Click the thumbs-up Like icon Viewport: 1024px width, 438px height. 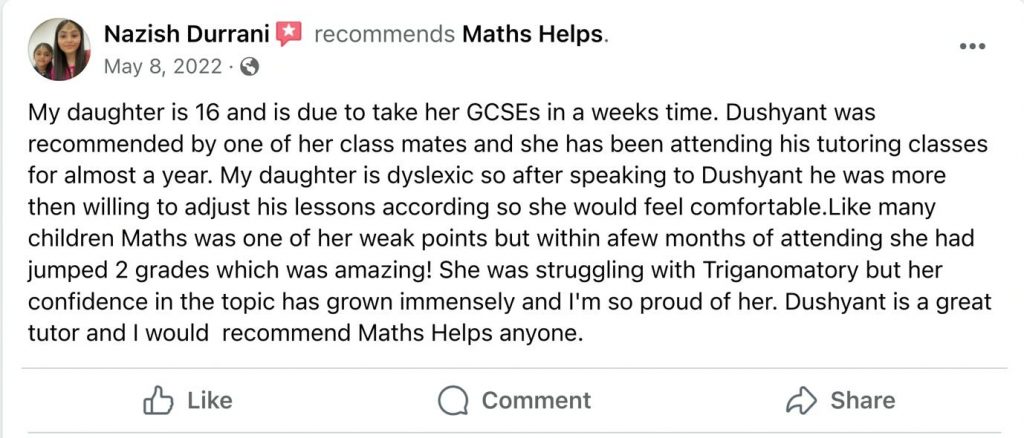click(159, 401)
